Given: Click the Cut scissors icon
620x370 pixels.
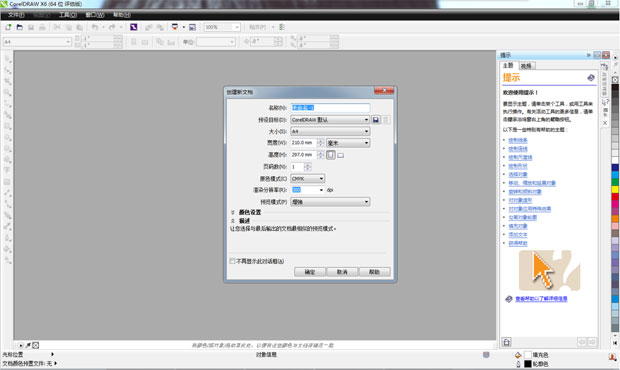Looking at the screenshot, I should [x=57, y=27].
